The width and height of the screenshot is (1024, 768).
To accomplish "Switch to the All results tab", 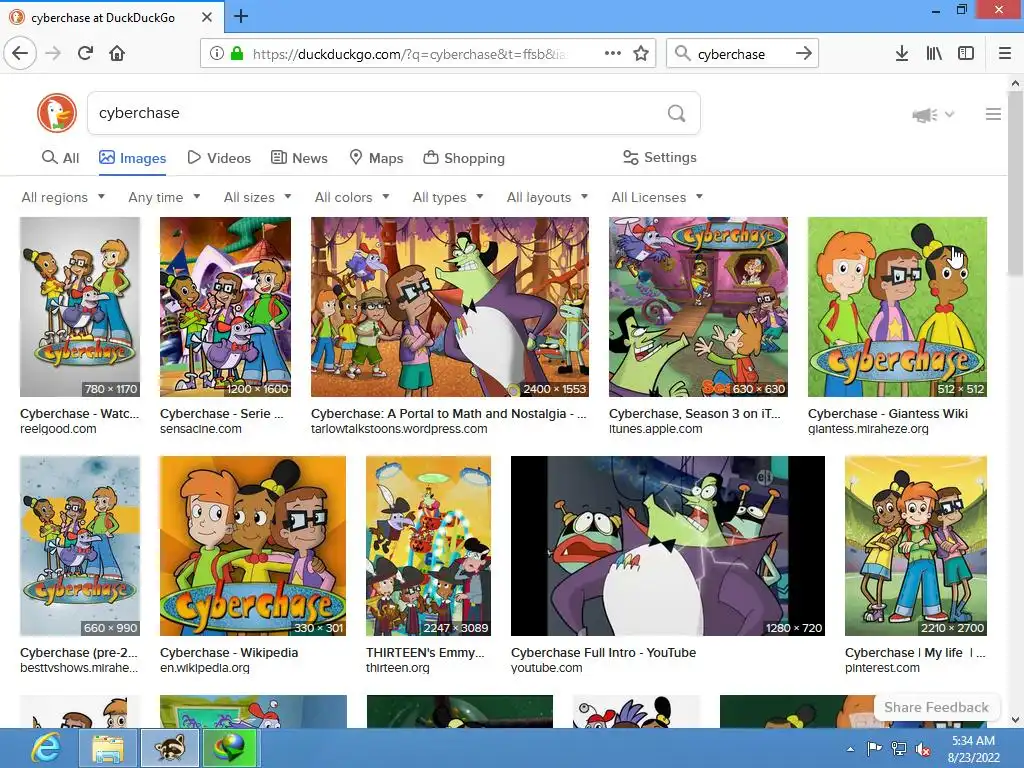I will [x=60, y=158].
